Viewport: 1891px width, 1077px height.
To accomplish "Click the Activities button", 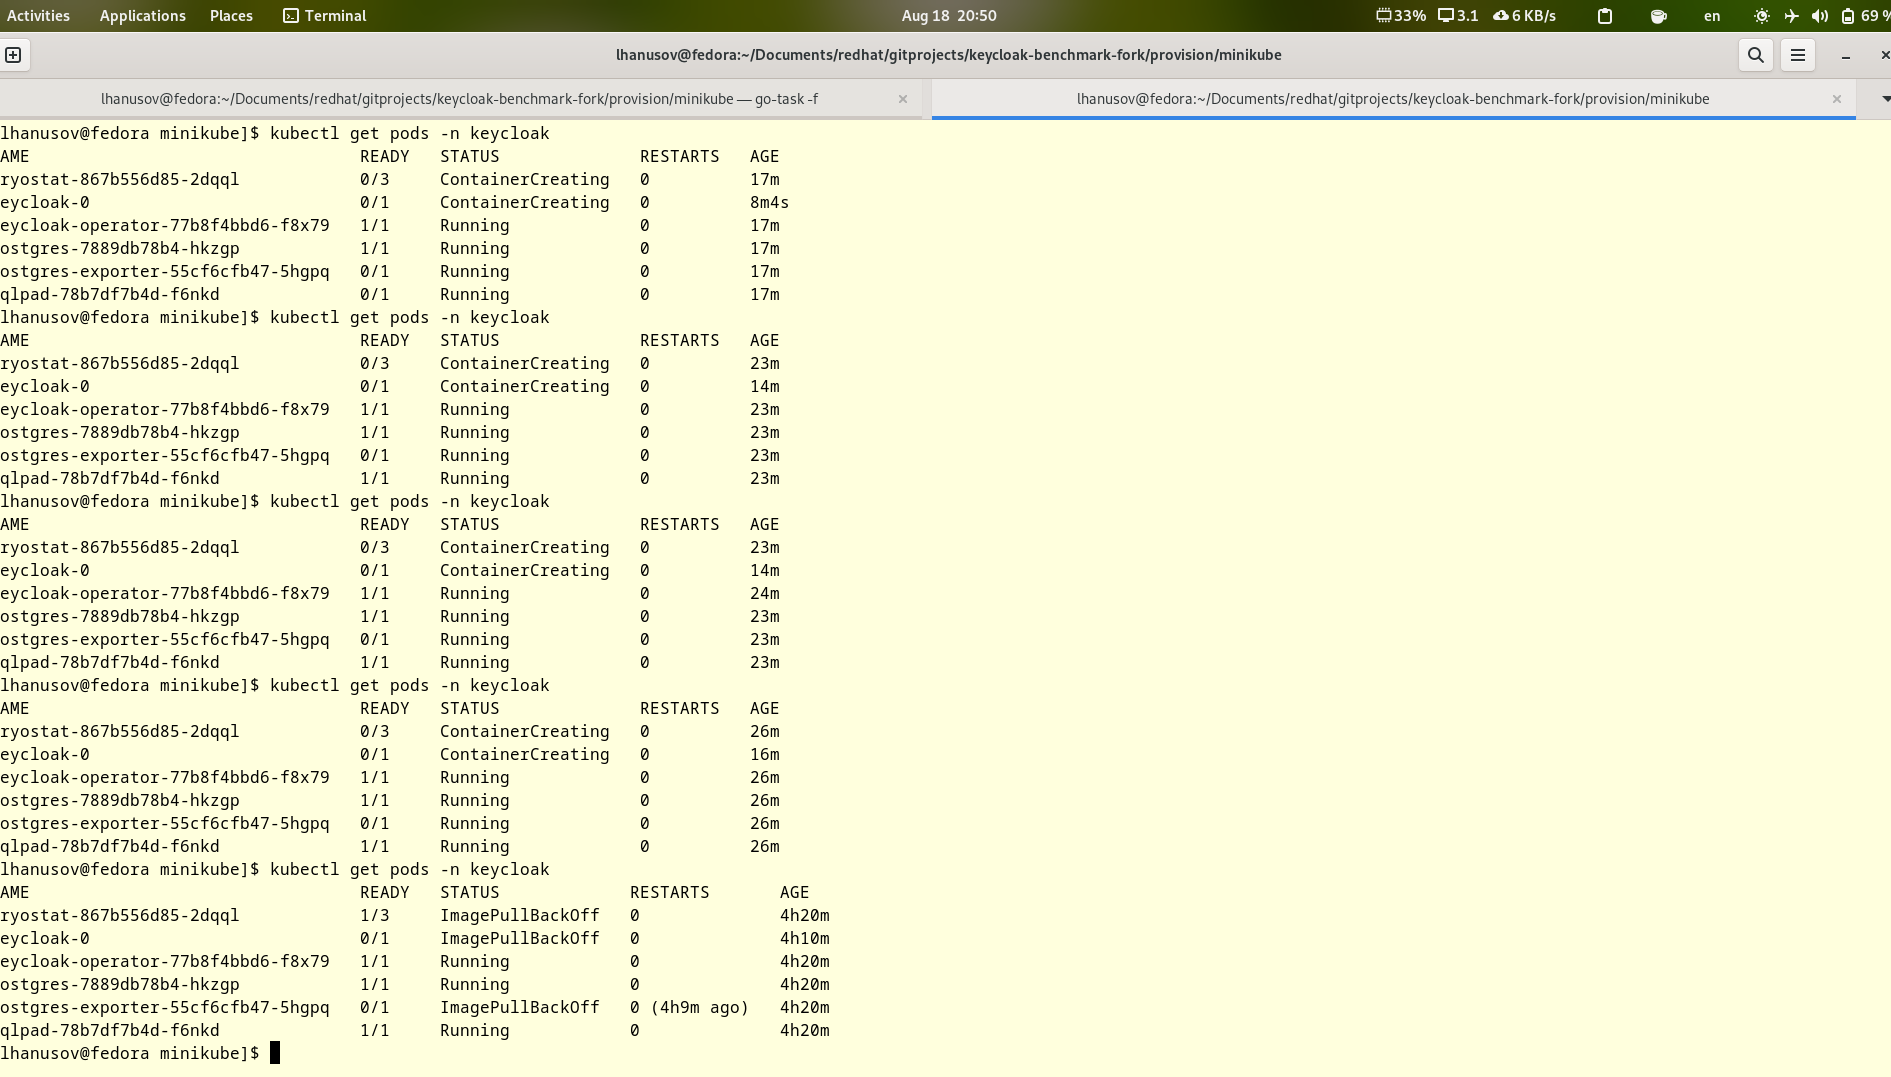I will (38, 16).
